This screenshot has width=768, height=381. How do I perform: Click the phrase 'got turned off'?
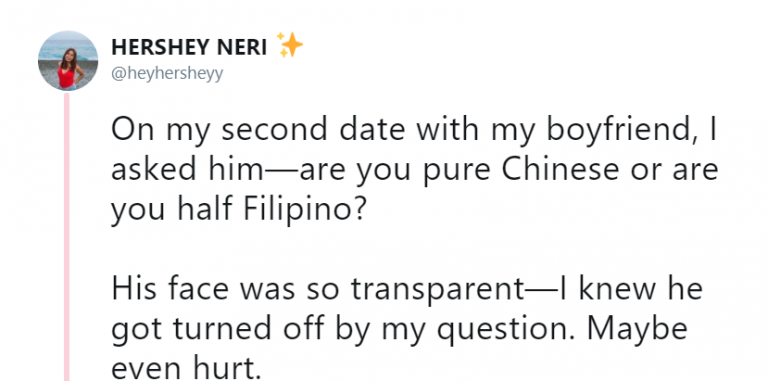pos(217,330)
